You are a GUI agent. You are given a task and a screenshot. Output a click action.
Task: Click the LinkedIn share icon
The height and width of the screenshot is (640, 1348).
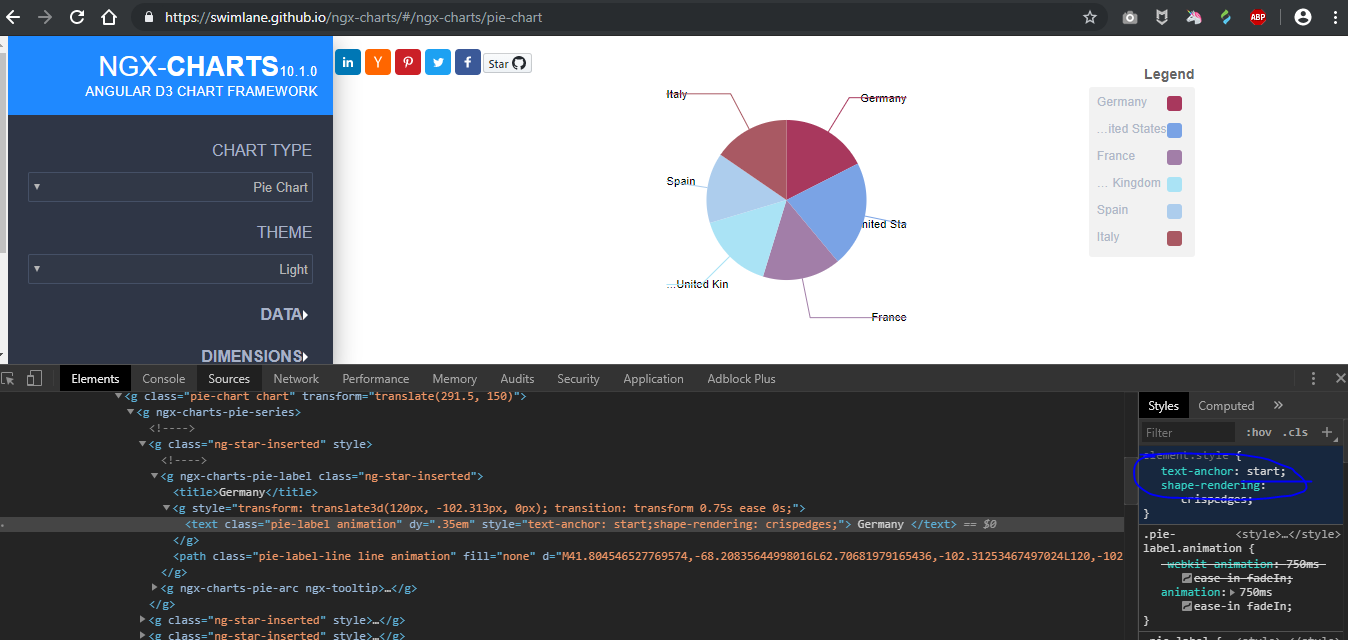(x=347, y=62)
